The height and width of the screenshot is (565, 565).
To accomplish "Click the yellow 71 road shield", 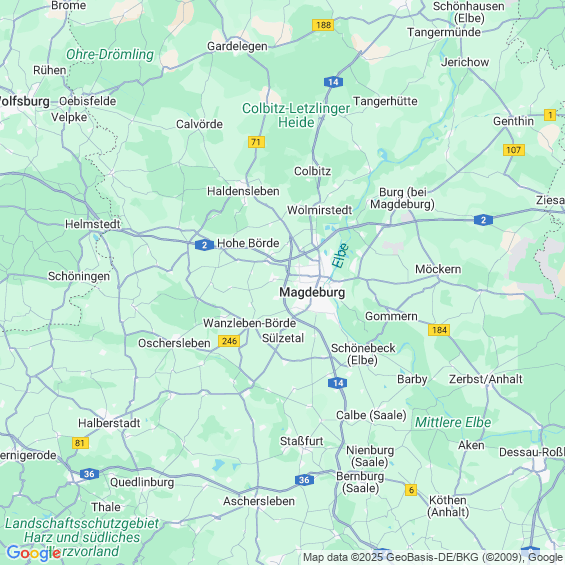I will coord(256,142).
